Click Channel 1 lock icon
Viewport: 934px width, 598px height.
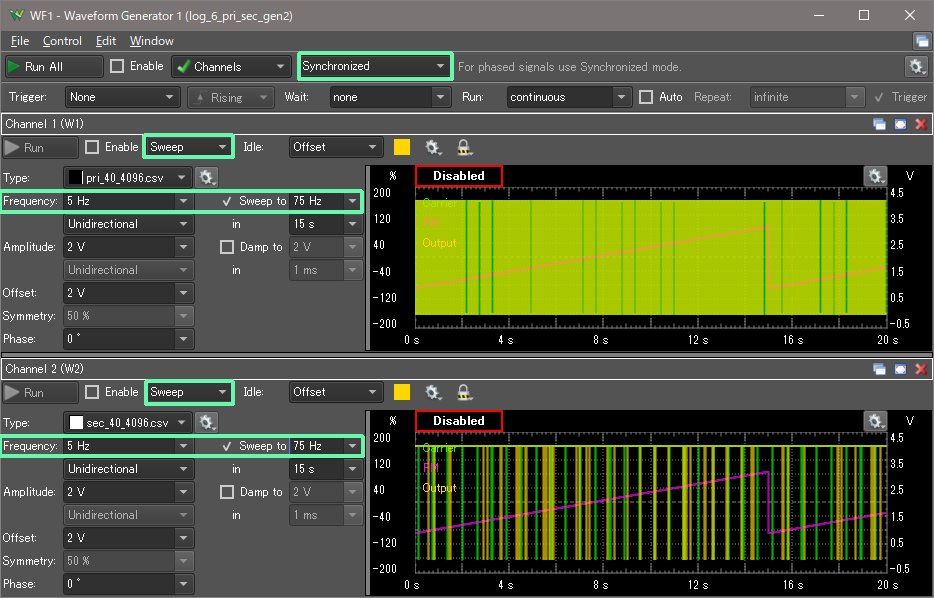pos(464,147)
